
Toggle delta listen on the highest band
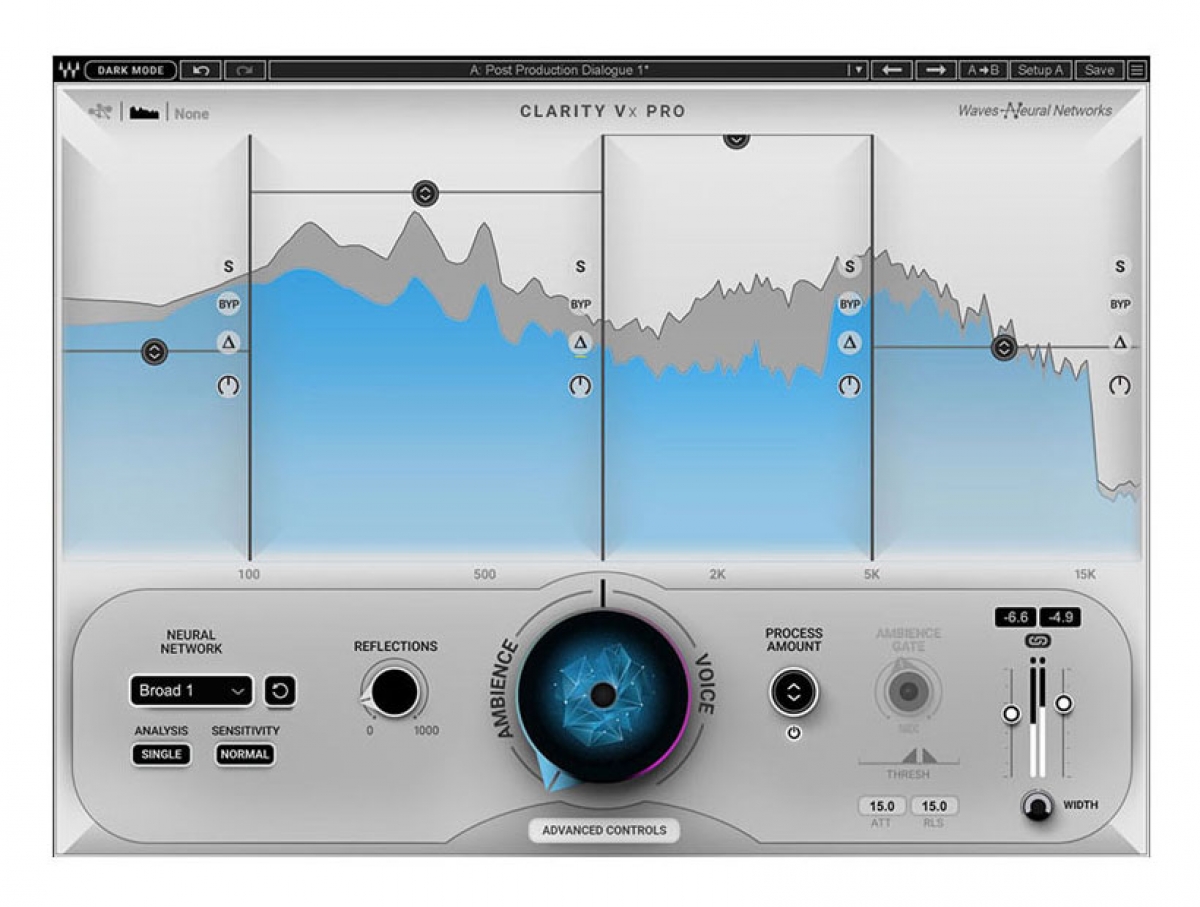click(x=1120, y=343)
